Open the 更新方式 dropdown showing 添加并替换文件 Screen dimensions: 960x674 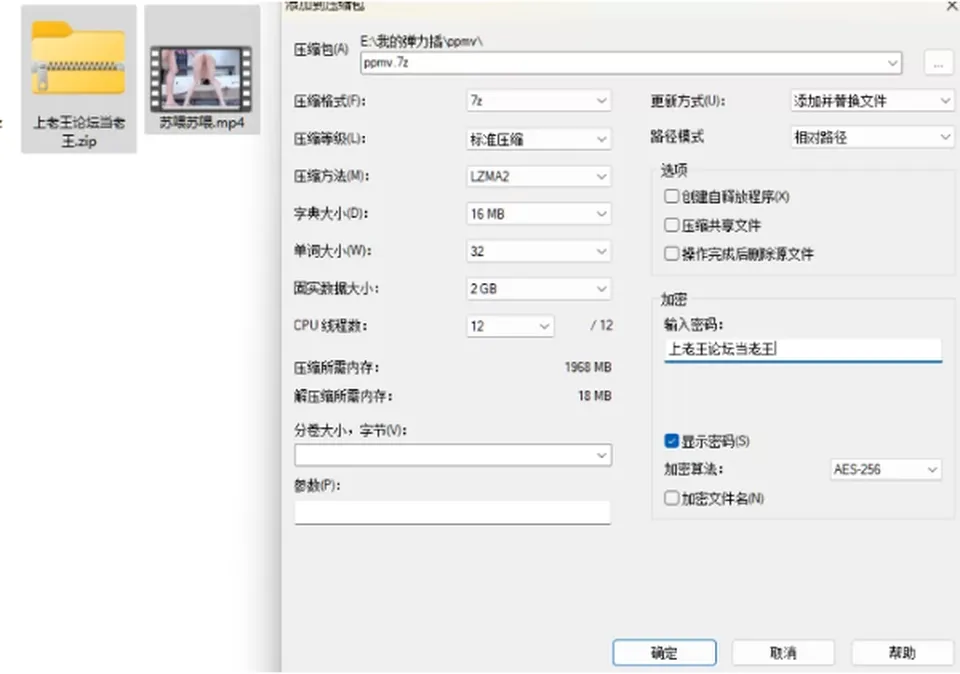point(872,101)
